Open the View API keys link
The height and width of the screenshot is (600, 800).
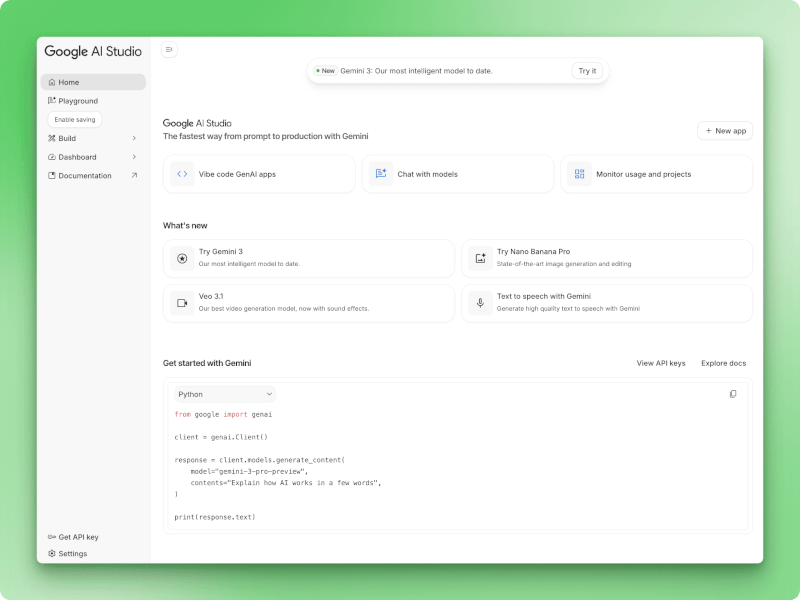[x=660, y=363]
